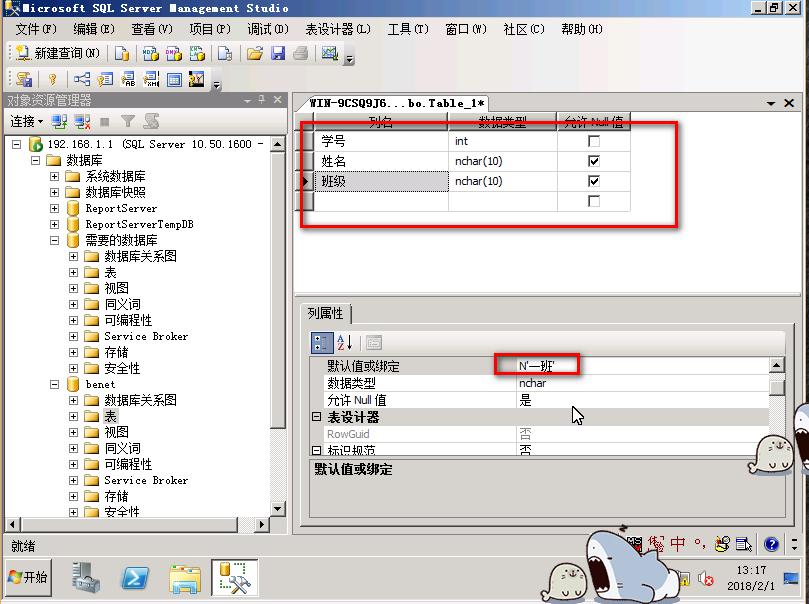The height and width of the screenshot is (604, 809).
Task: Disconnect the server in Object Explorer
Action: [82, 120]
